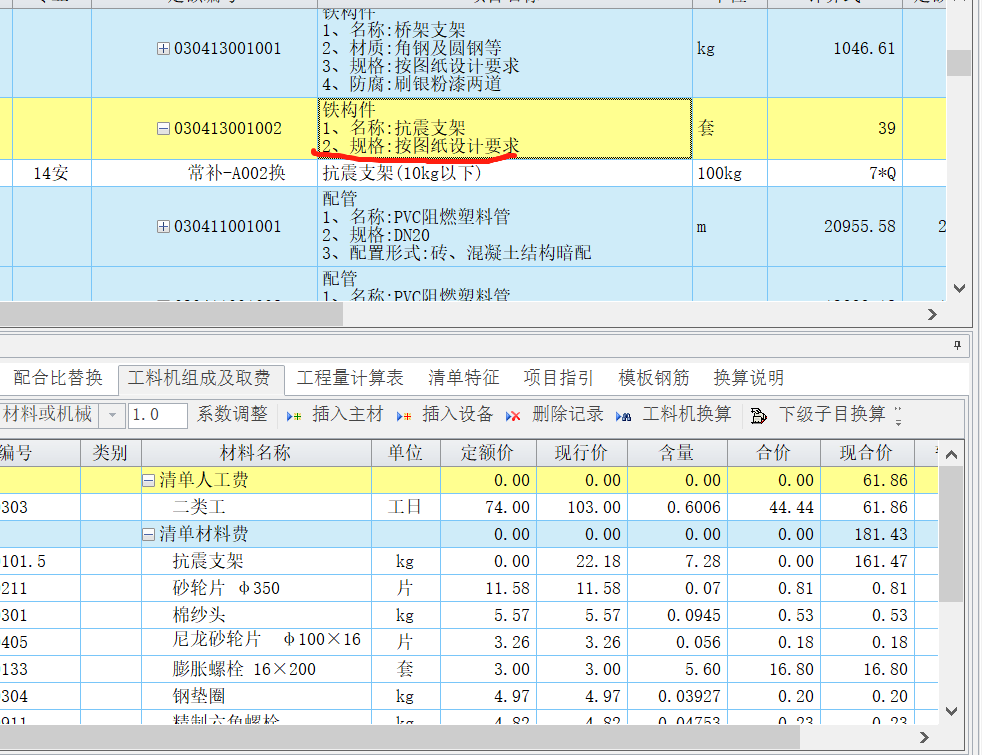
Task: Click the upper table vertical scrollbar thumb
Action: click(x=959, y=63)
